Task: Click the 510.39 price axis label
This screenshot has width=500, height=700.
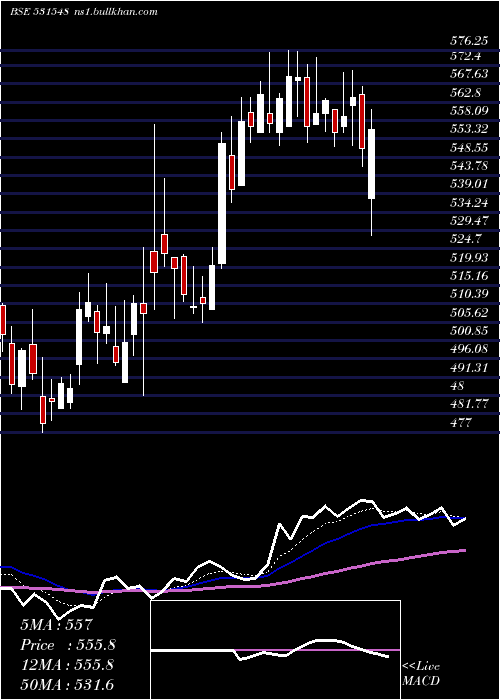Action: pyautogui.click(x=469, y=294)
